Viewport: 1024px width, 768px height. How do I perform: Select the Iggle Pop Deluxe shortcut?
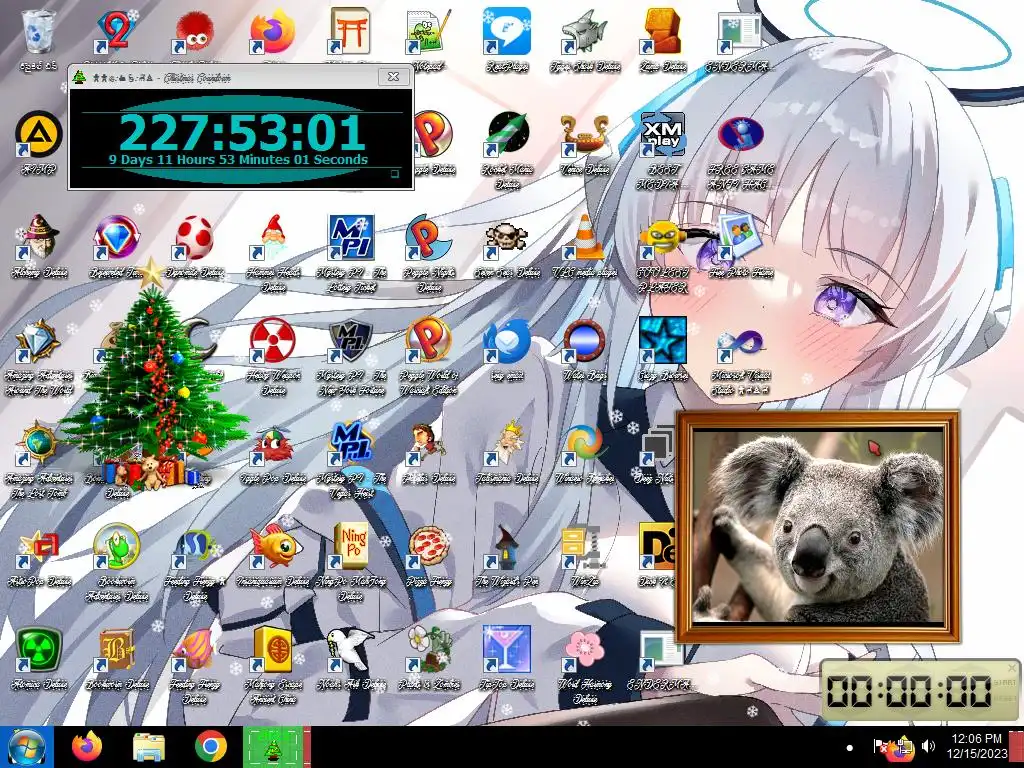[272, 443]
